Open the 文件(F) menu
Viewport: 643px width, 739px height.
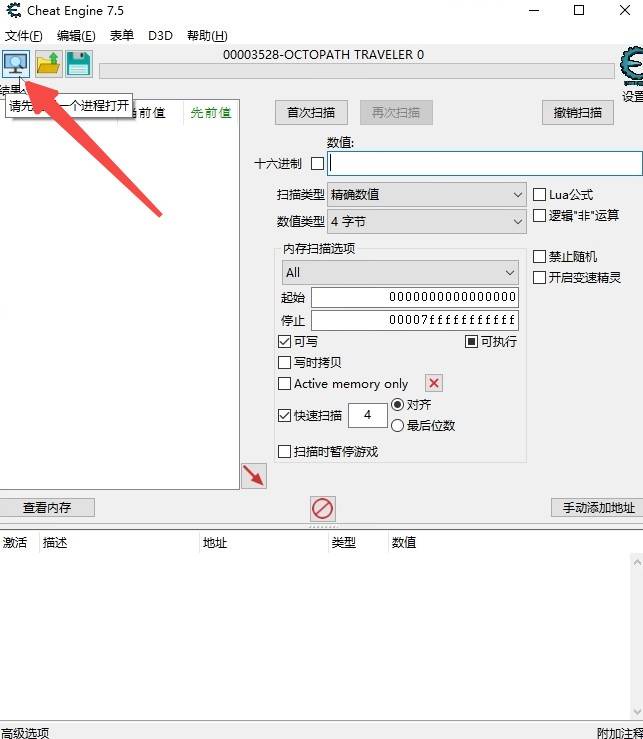(x=24, y=36)
